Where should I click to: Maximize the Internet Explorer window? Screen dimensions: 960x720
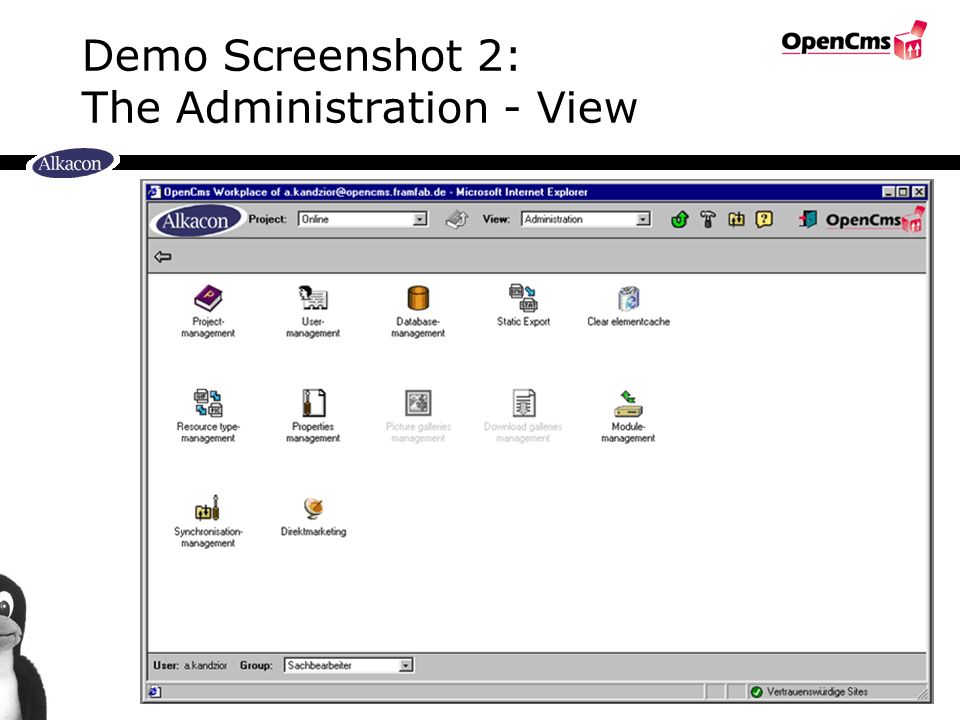(902, 192)
